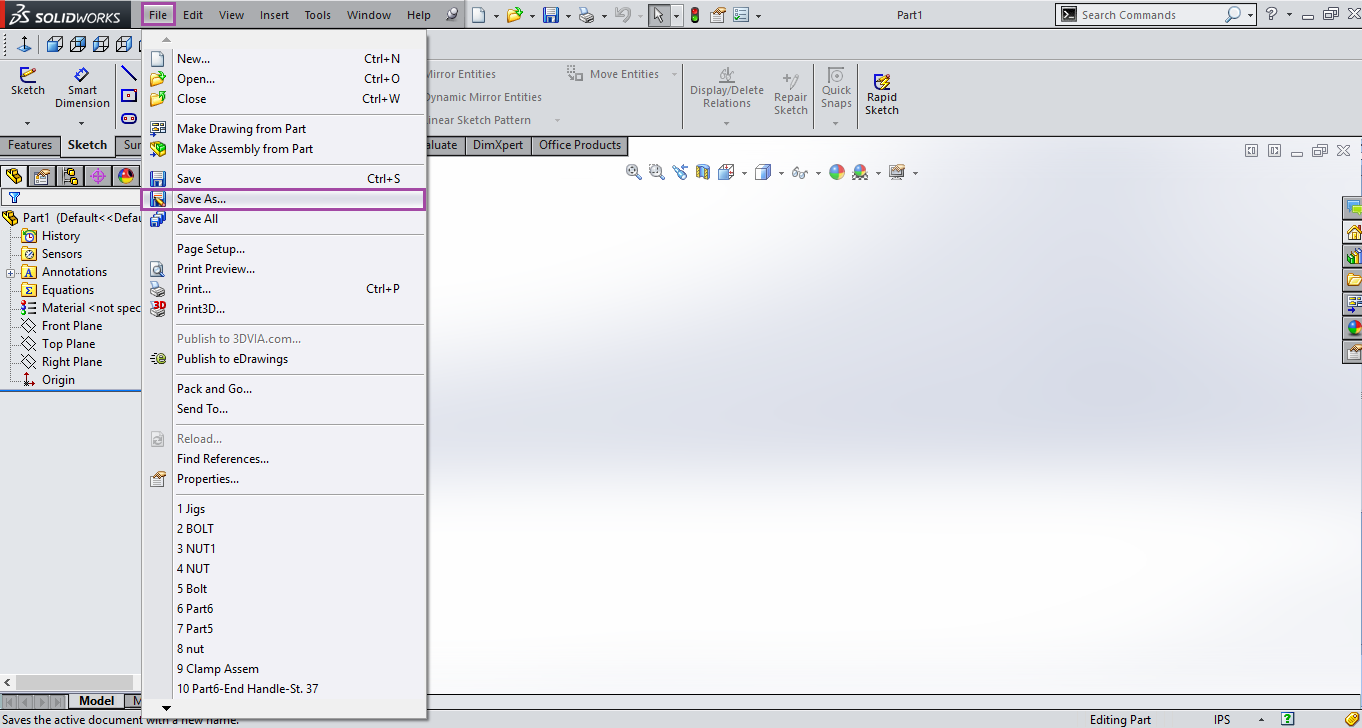Choose Save As from File menu
The height and width of the screenshot is (728, 1362).
284,199
